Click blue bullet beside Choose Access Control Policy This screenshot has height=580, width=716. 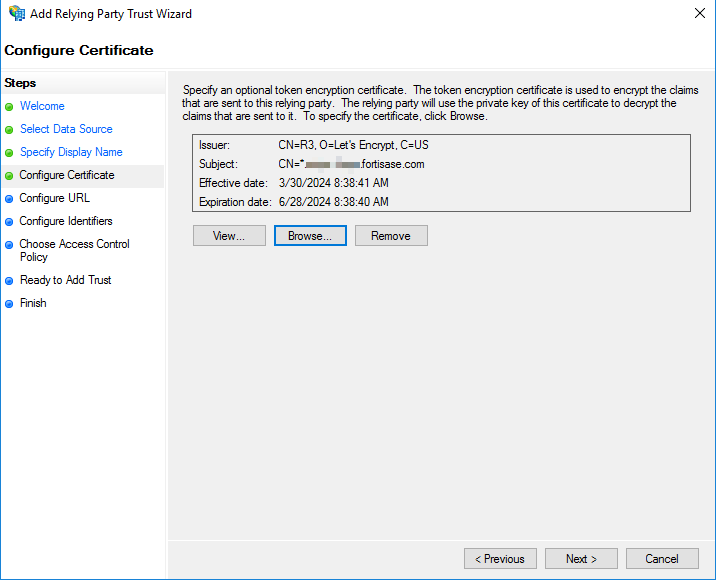[x=9, y=245]
